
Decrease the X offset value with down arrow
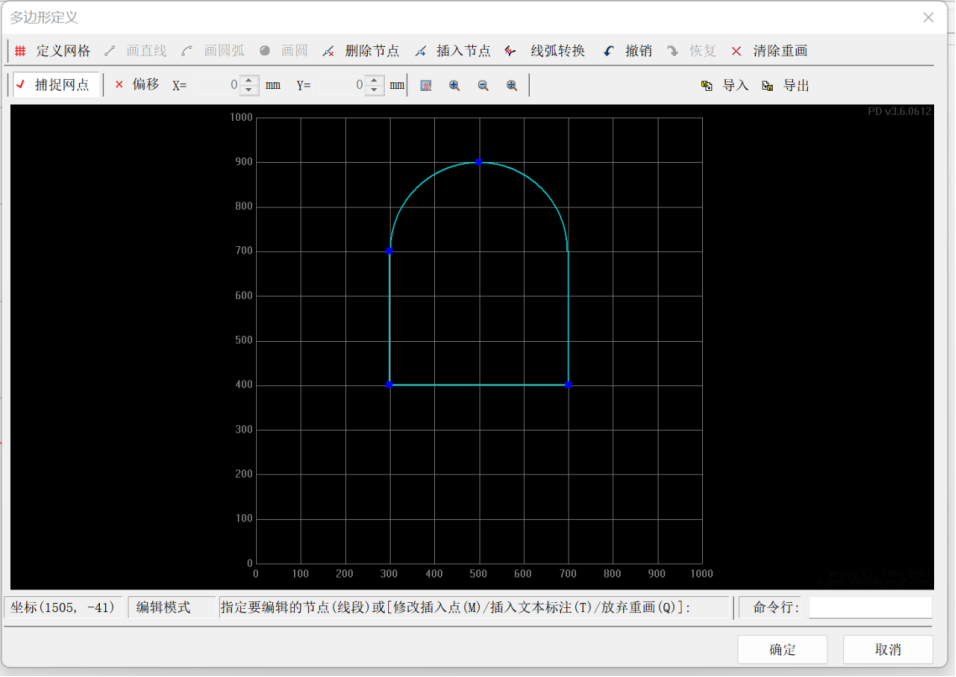[x=250, y=91]
